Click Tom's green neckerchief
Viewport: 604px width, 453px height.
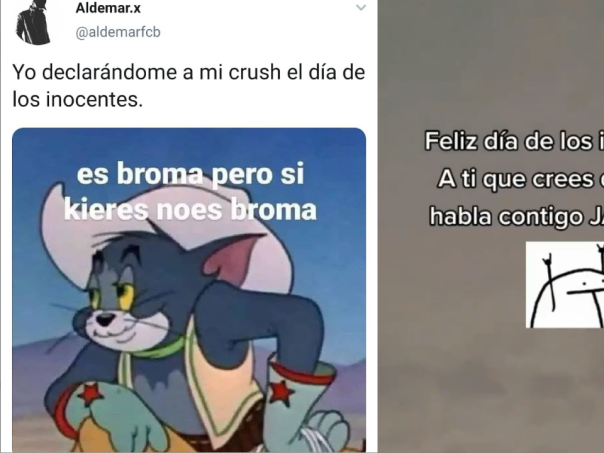click(x=162, y=348)
